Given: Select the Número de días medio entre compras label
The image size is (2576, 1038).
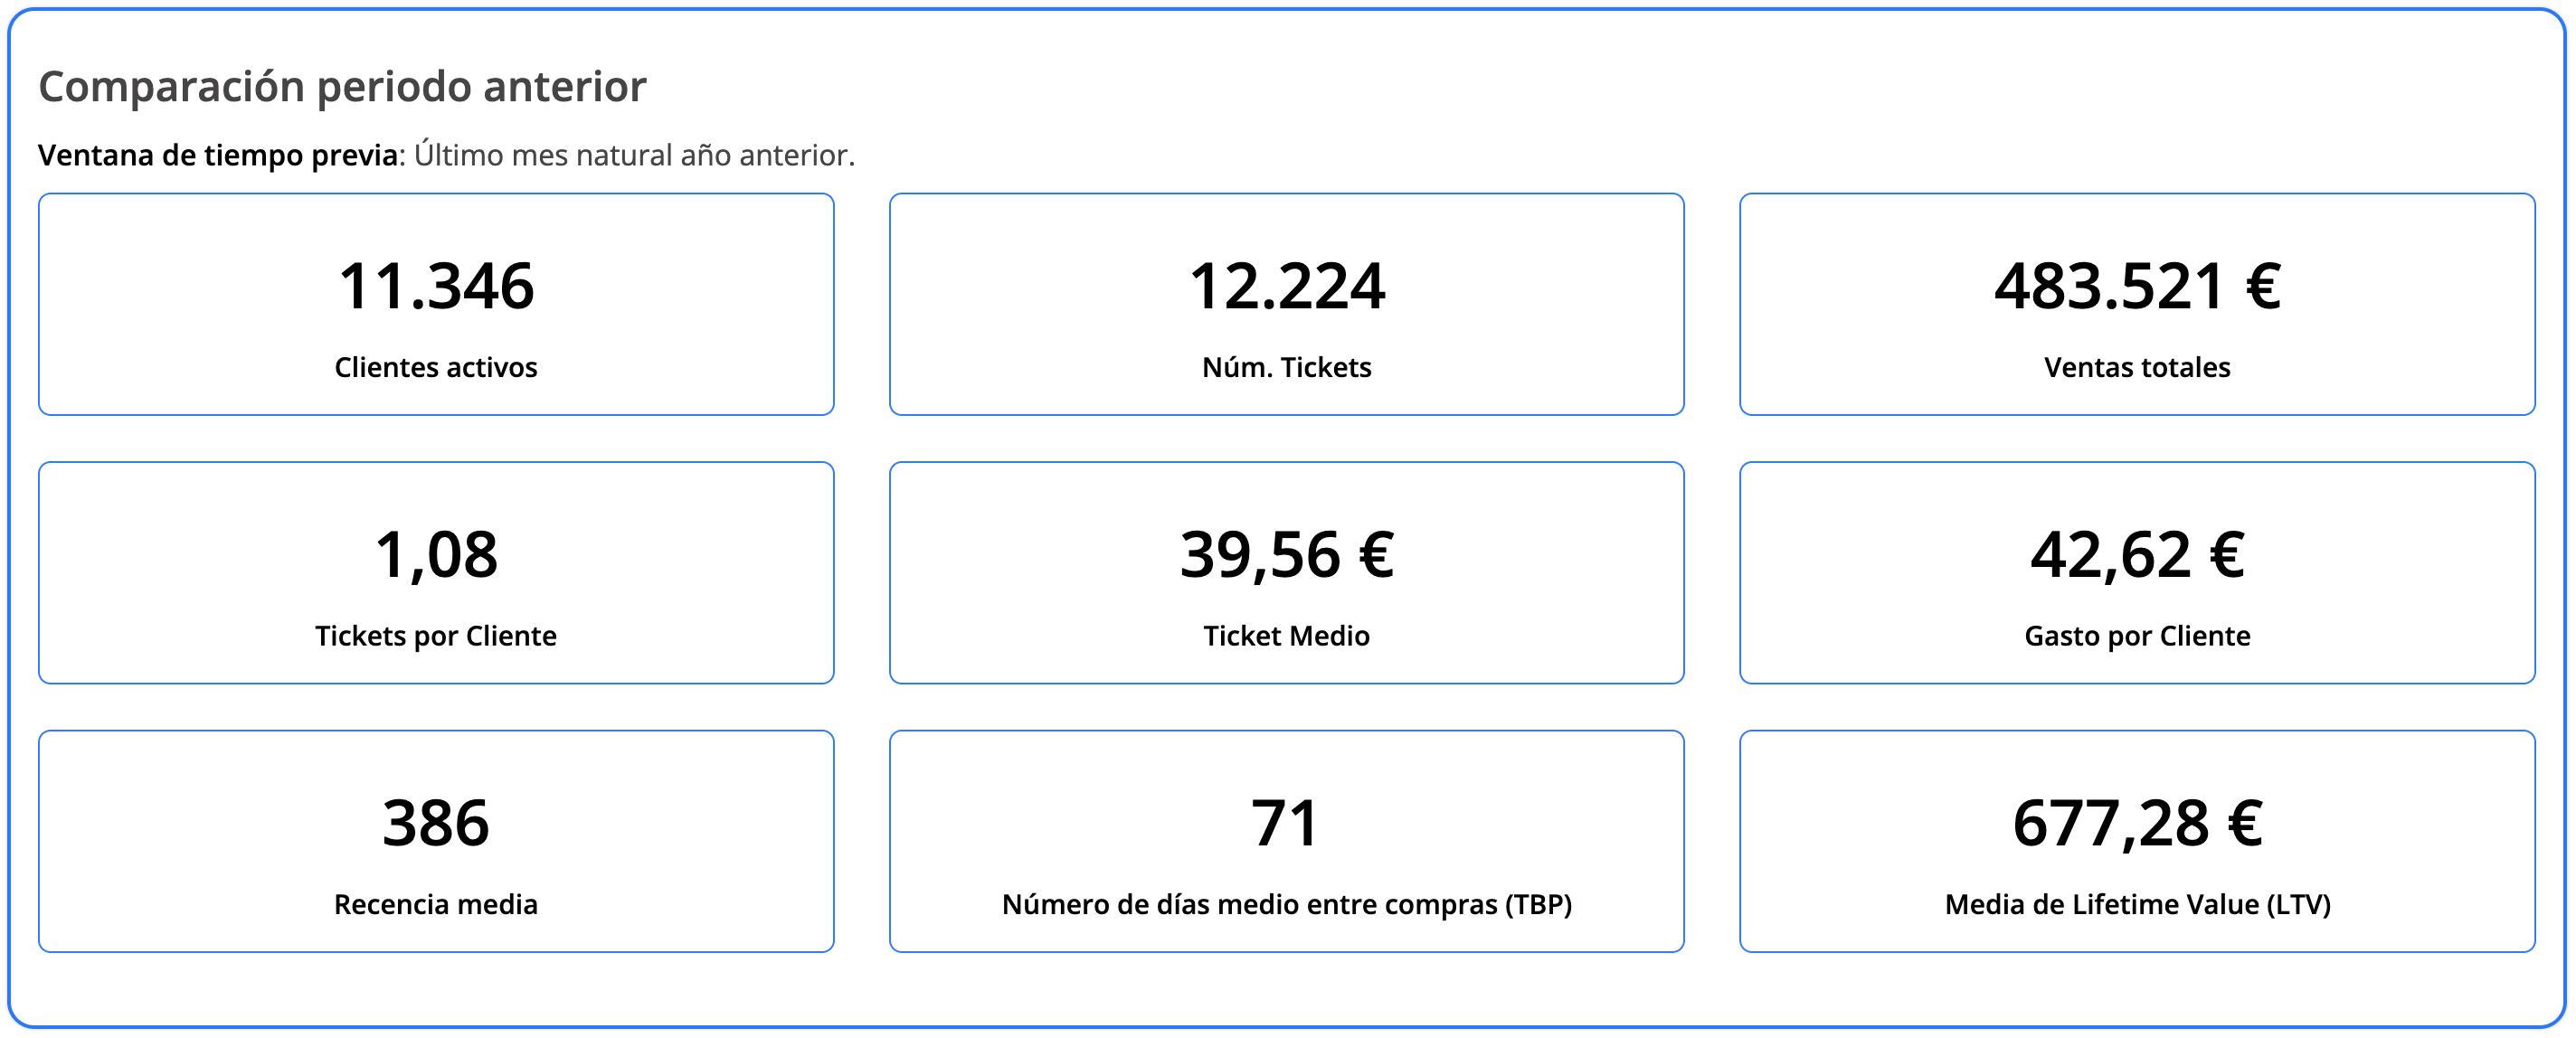Looking at the screenshot, I should pos(1286,904).
